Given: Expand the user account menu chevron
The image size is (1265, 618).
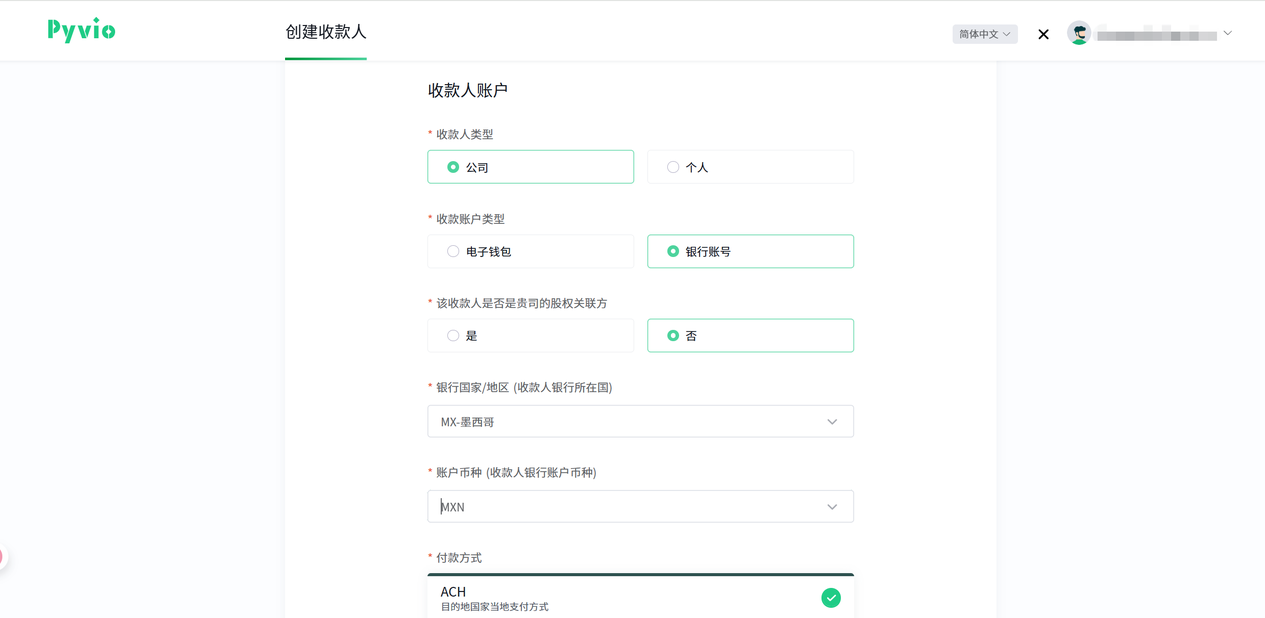Looking at the screenshot, I should pyautogui.click(x=1228, y=33).
